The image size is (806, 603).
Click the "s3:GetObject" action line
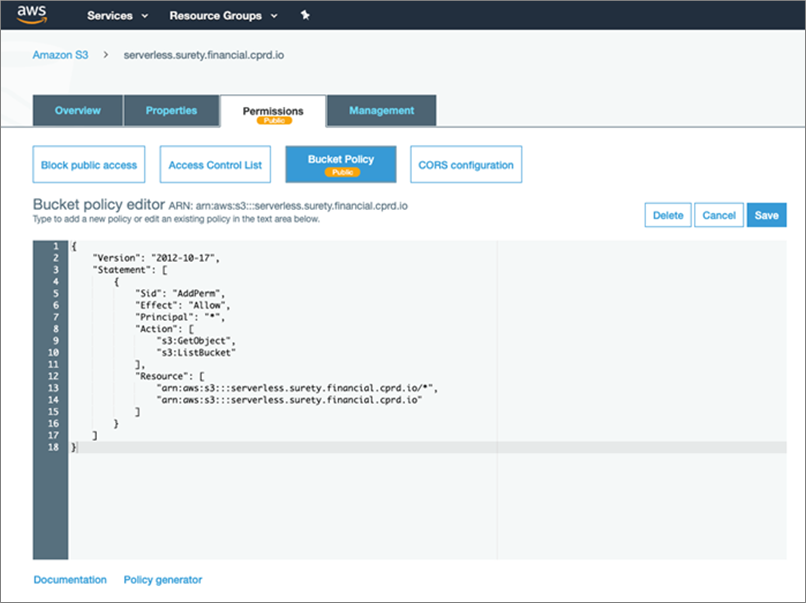[x=196, y=341]
